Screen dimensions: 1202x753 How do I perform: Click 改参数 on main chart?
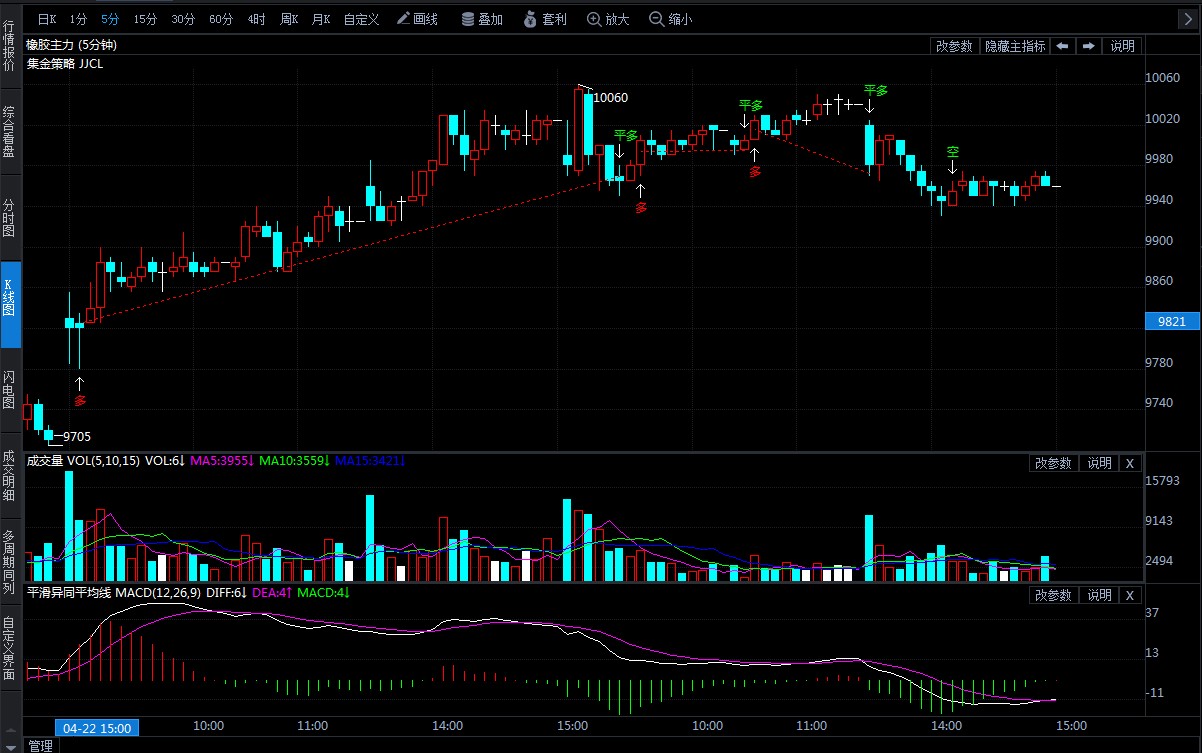pos(954,46)
